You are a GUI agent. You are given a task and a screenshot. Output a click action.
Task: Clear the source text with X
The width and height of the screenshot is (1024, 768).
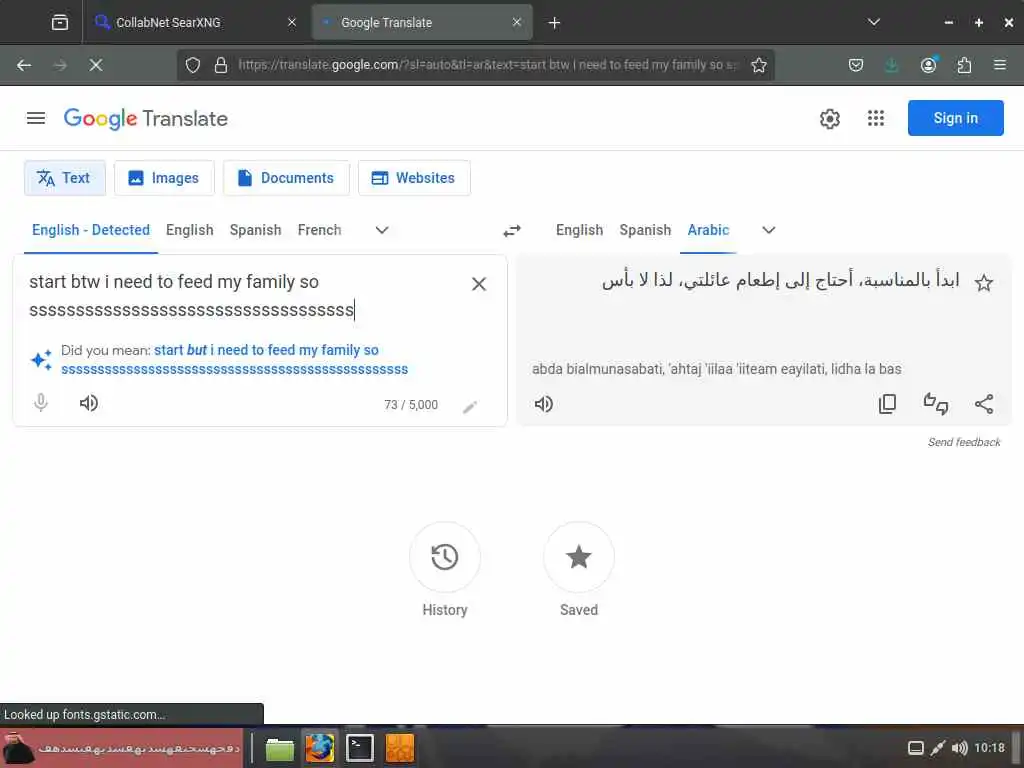pyautogui.click(x=479, y=284)
